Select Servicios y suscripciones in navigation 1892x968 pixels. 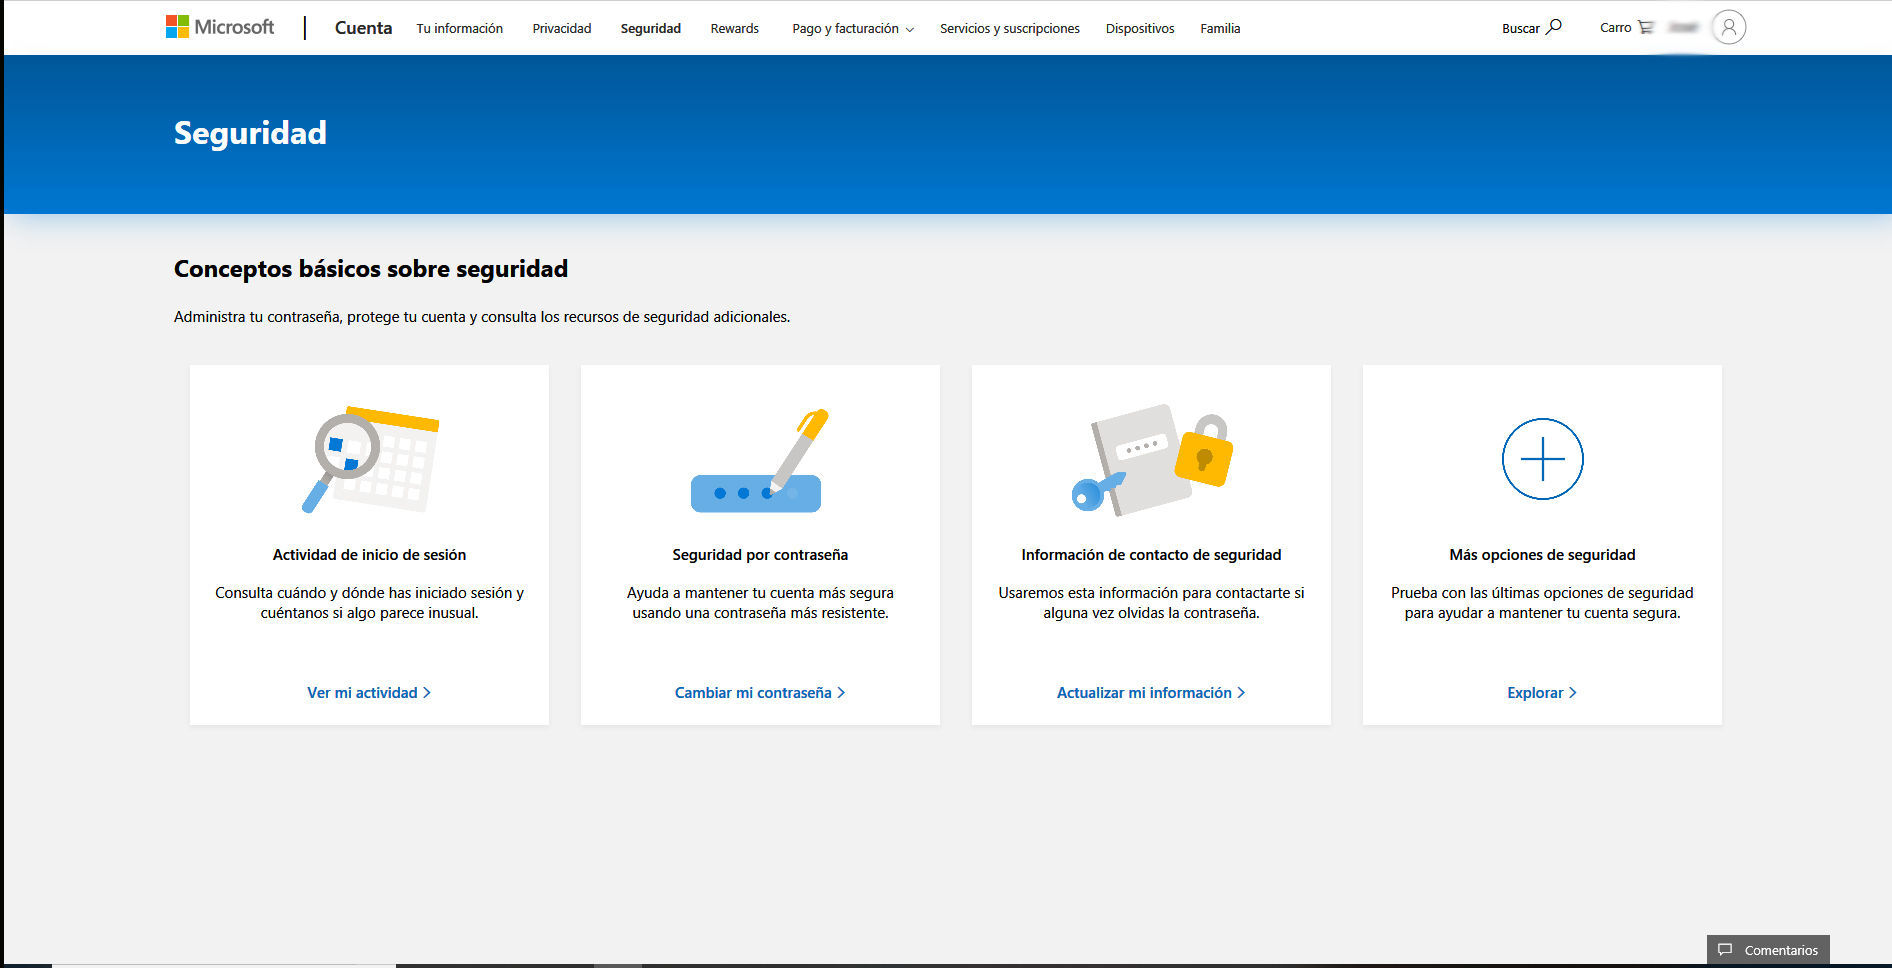[1009, 29]
